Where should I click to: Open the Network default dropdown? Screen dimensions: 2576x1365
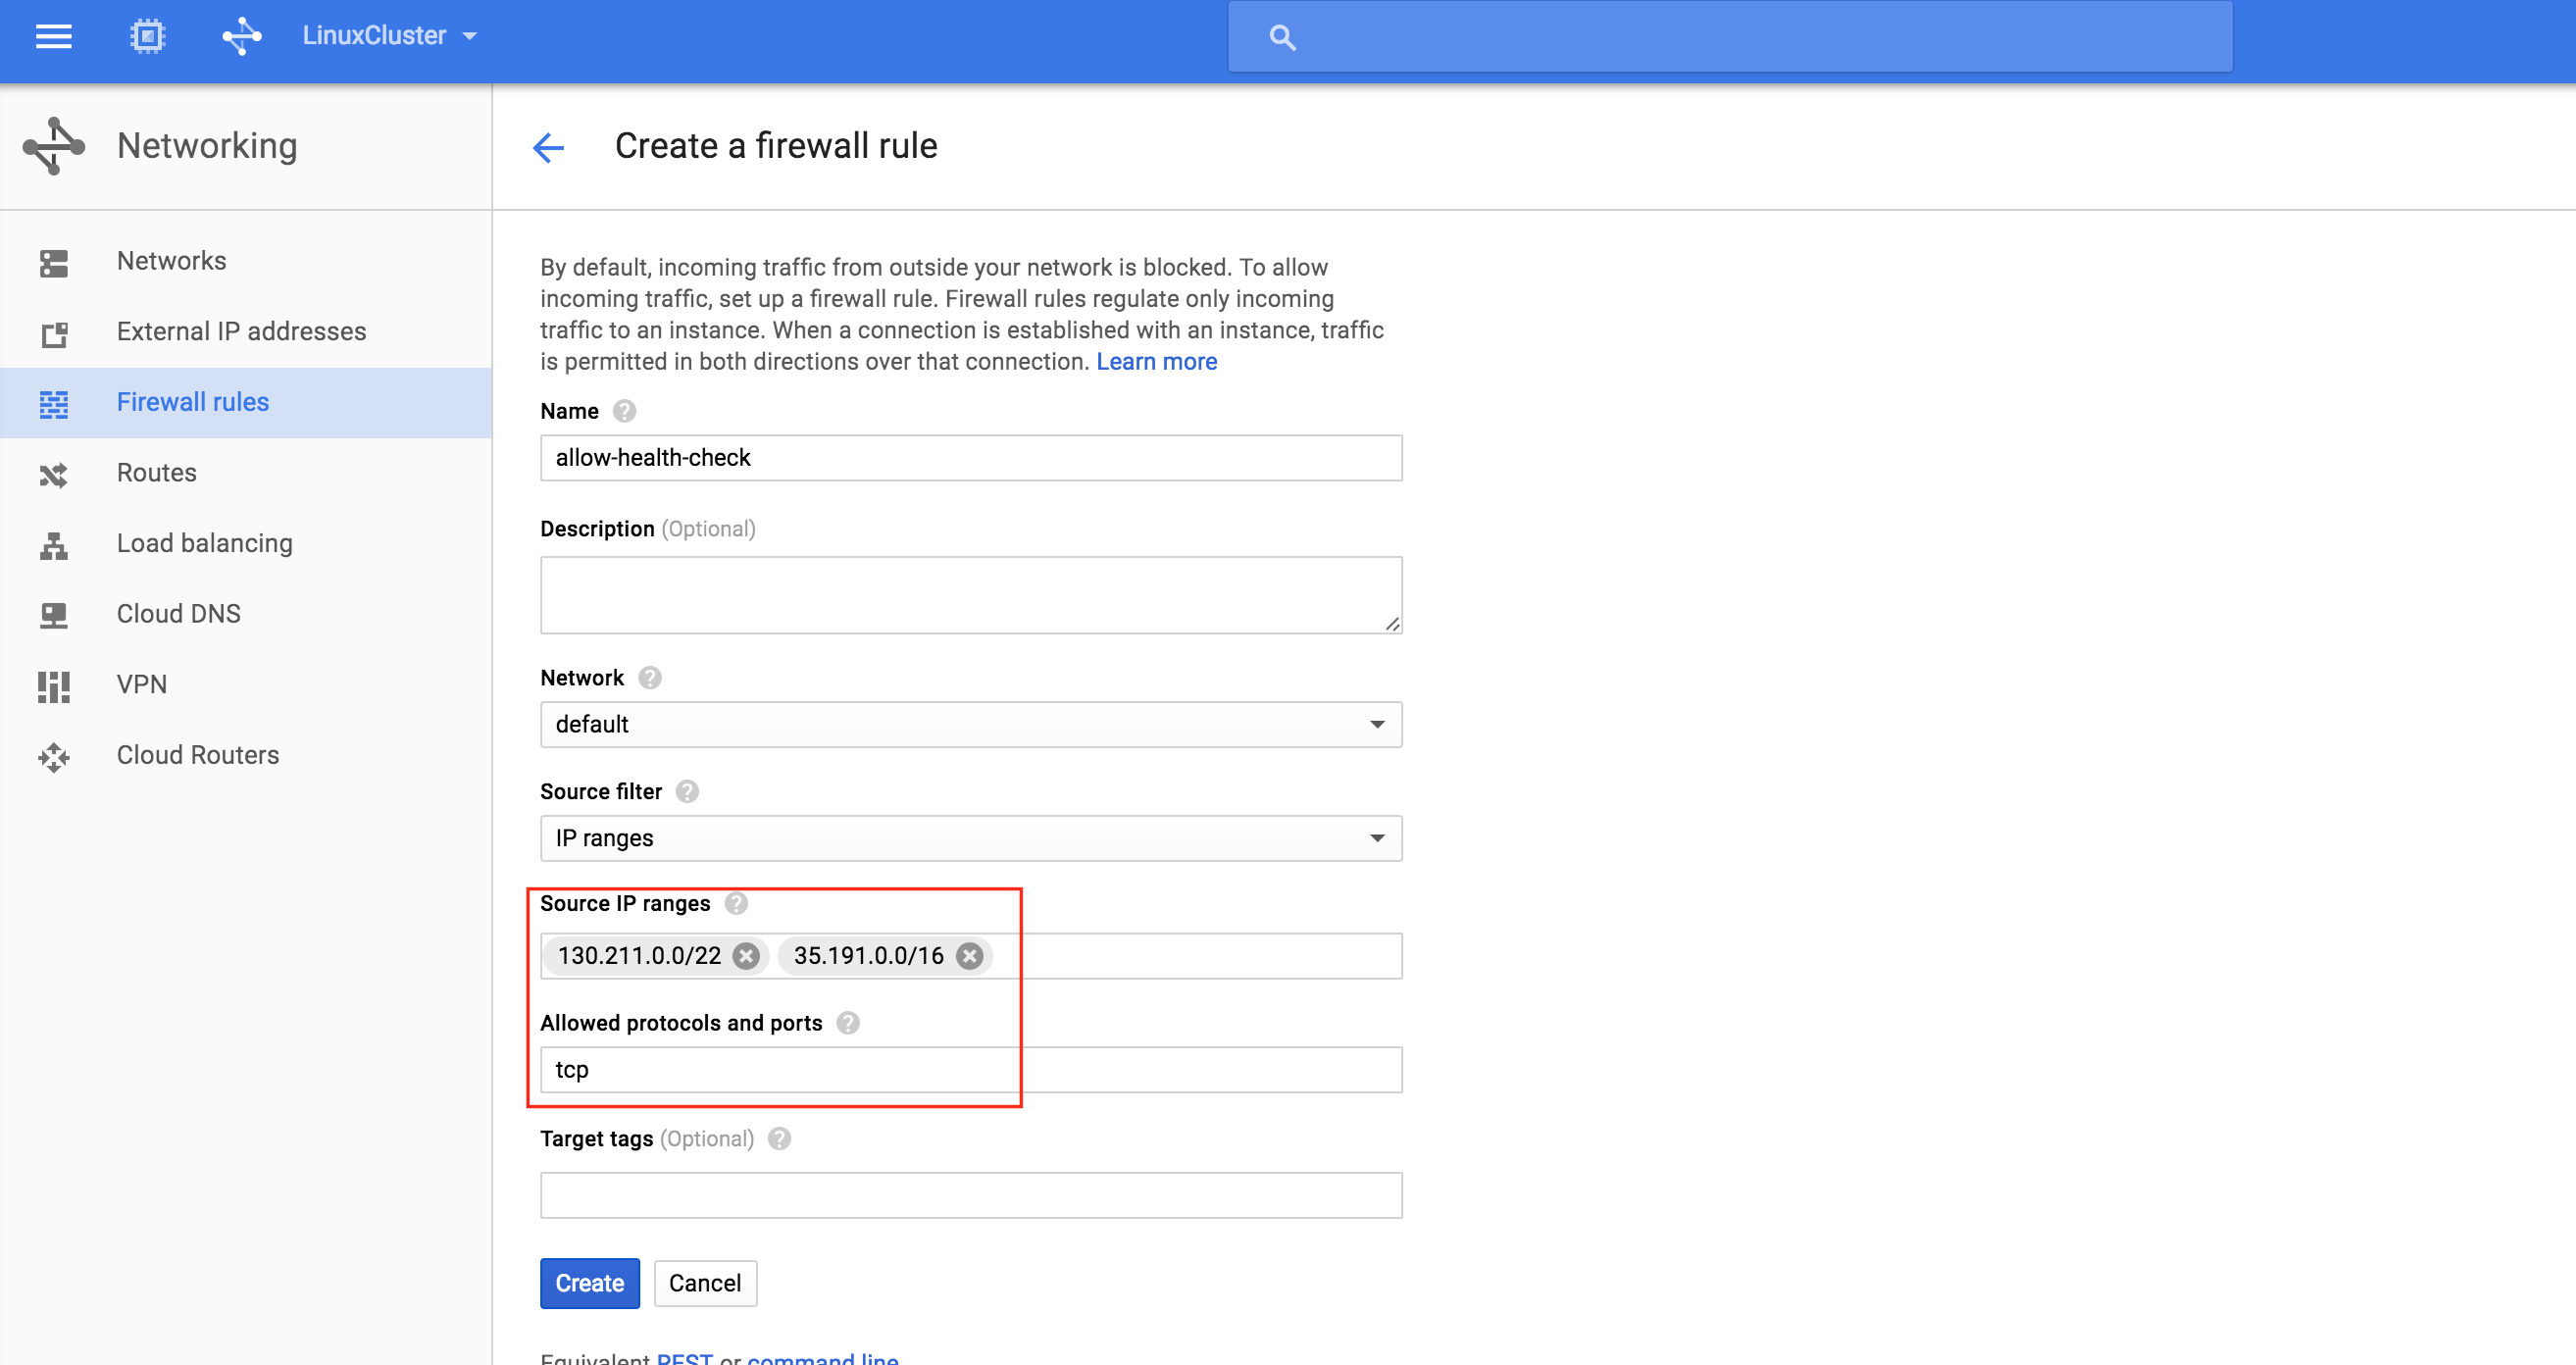tap(970, 724)
